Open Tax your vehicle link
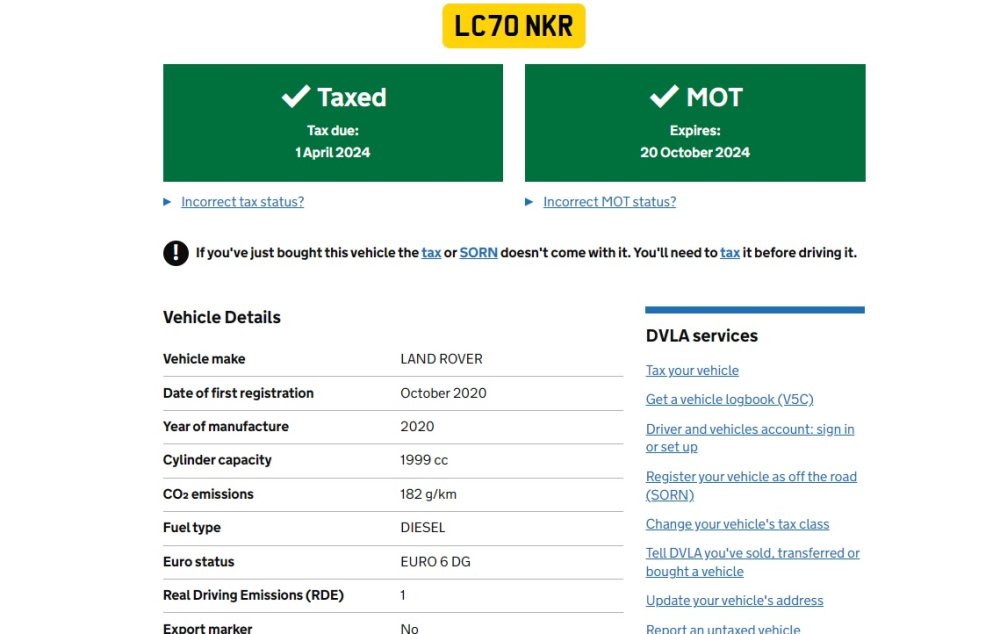The image size is (1000, 634). (x=692, y=371)
